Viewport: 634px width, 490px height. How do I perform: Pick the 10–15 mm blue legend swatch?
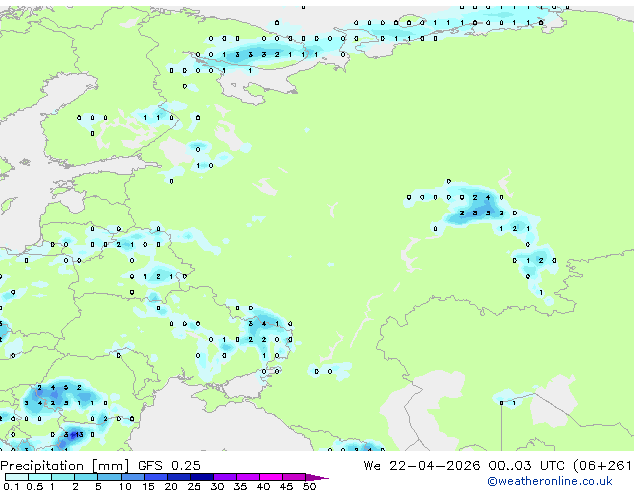(x=133, y=477)
